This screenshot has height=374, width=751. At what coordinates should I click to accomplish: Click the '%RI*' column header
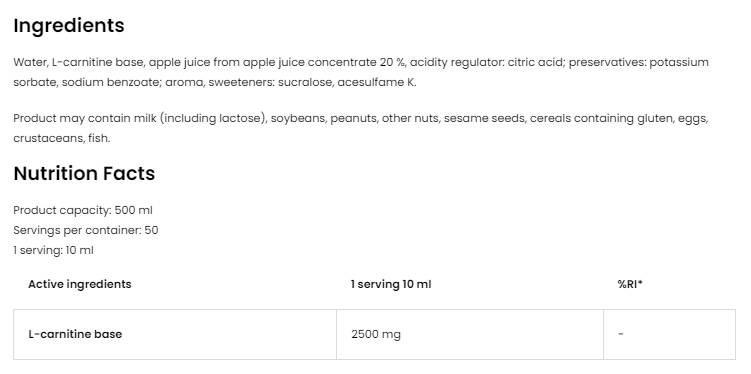[x=630, y=284]
